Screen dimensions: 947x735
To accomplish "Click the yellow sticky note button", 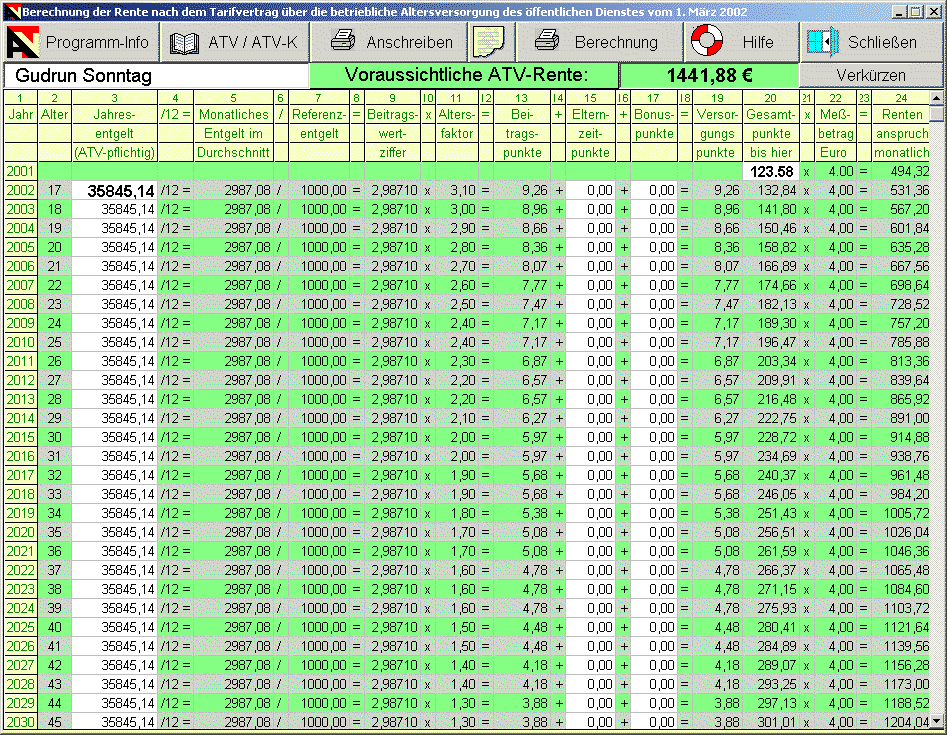I will pos(488,42).
